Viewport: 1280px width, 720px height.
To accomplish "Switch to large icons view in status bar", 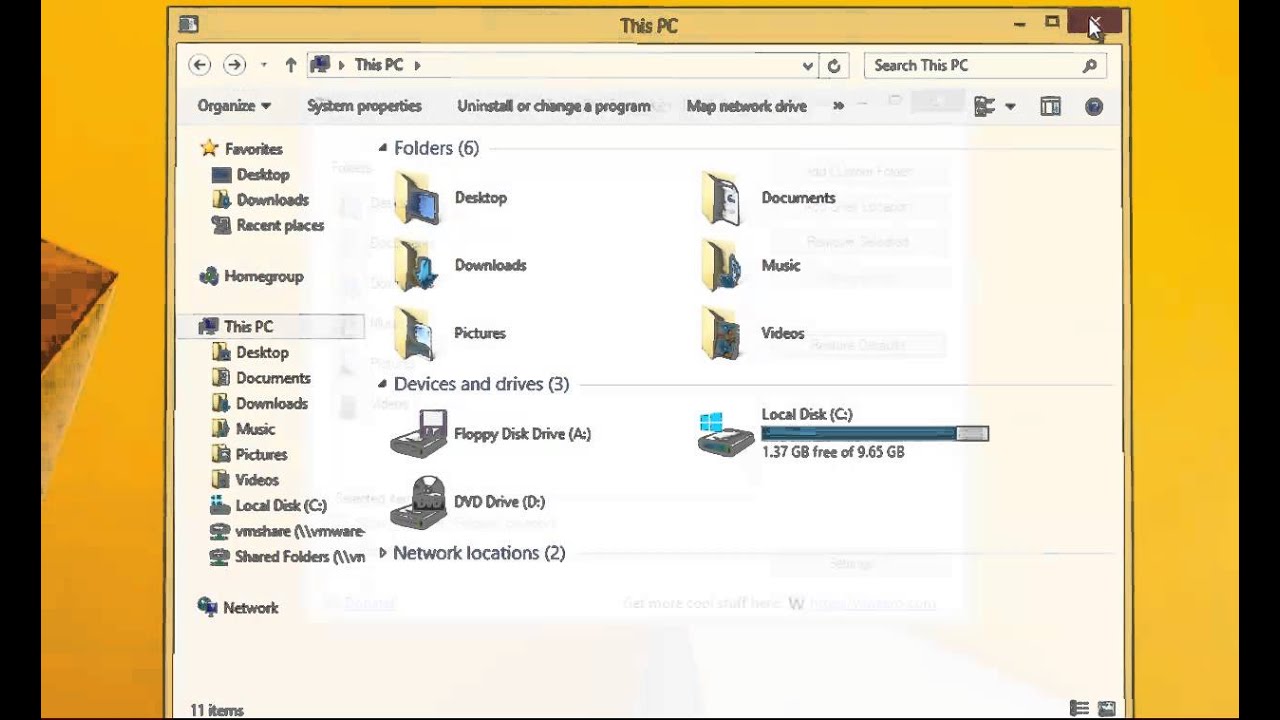I will tap(1107, 709).
